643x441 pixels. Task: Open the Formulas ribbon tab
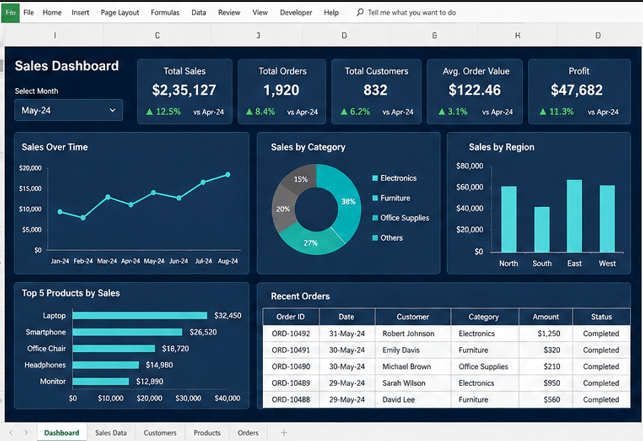click(165, 12)
